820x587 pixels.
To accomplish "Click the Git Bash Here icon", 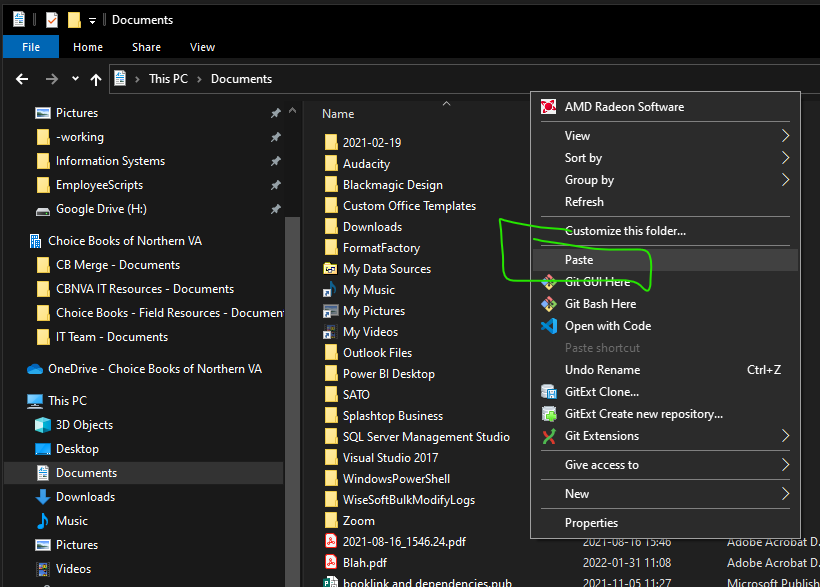I will pyautogui.click(x=549, y=304).
